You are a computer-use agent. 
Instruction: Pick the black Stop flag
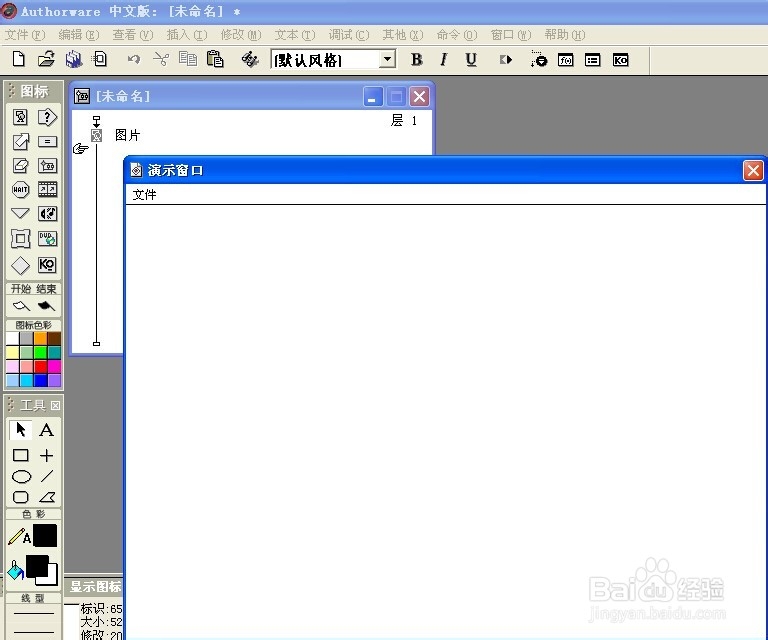pos(47,306)
